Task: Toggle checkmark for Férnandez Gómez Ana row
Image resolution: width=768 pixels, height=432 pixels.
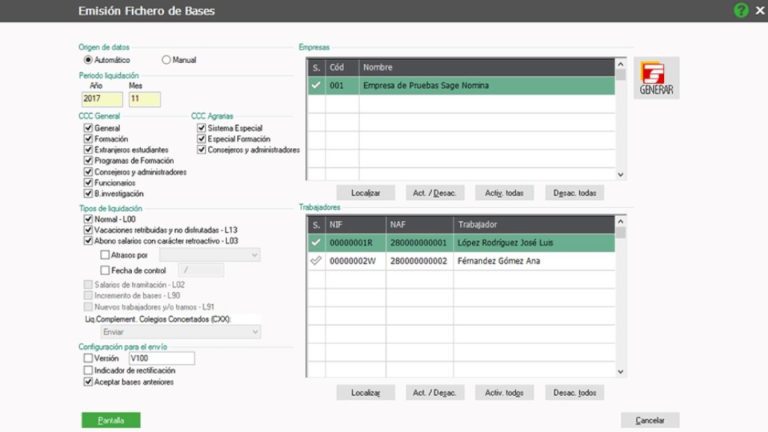Action: coord(315,260)
